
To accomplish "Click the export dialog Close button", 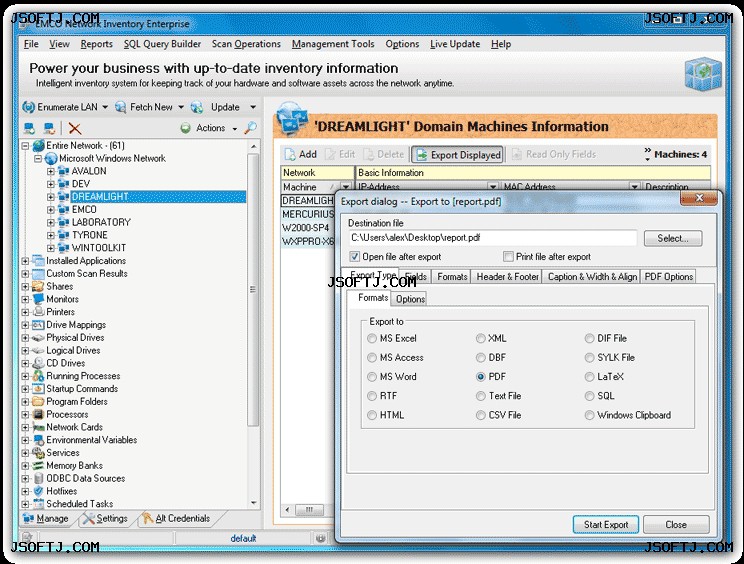I will (676, 525).
